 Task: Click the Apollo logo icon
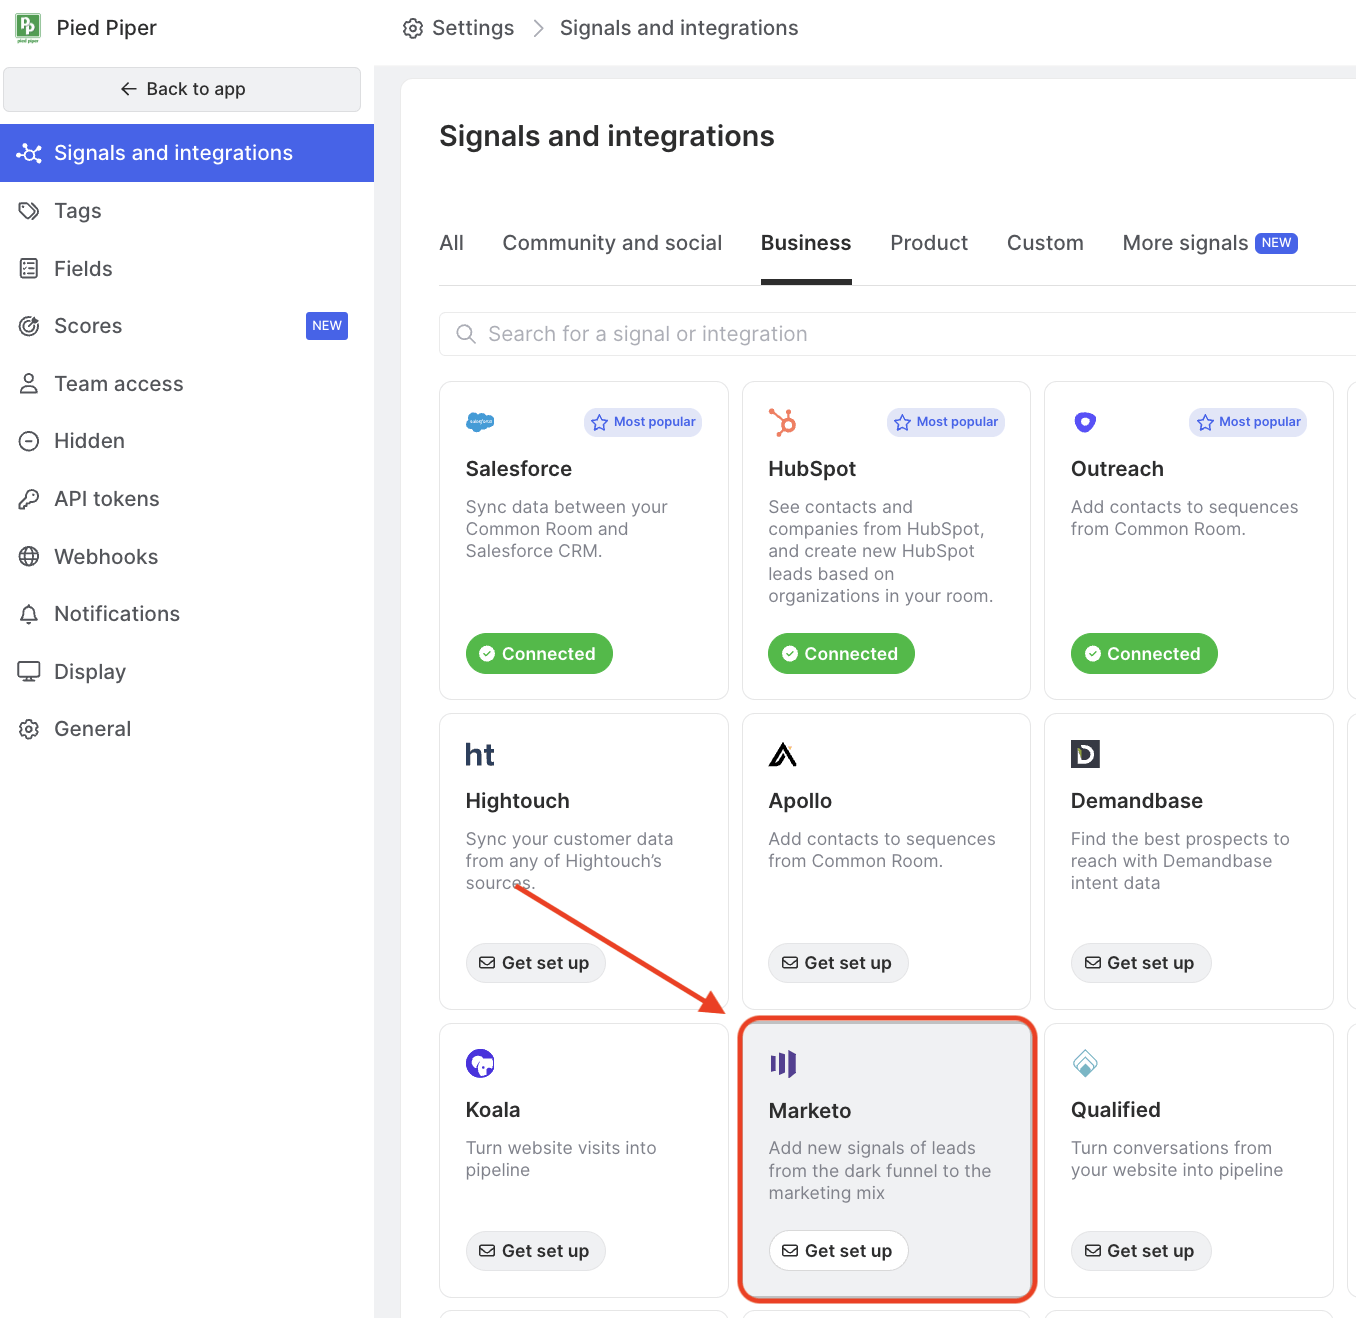point(783,755)
